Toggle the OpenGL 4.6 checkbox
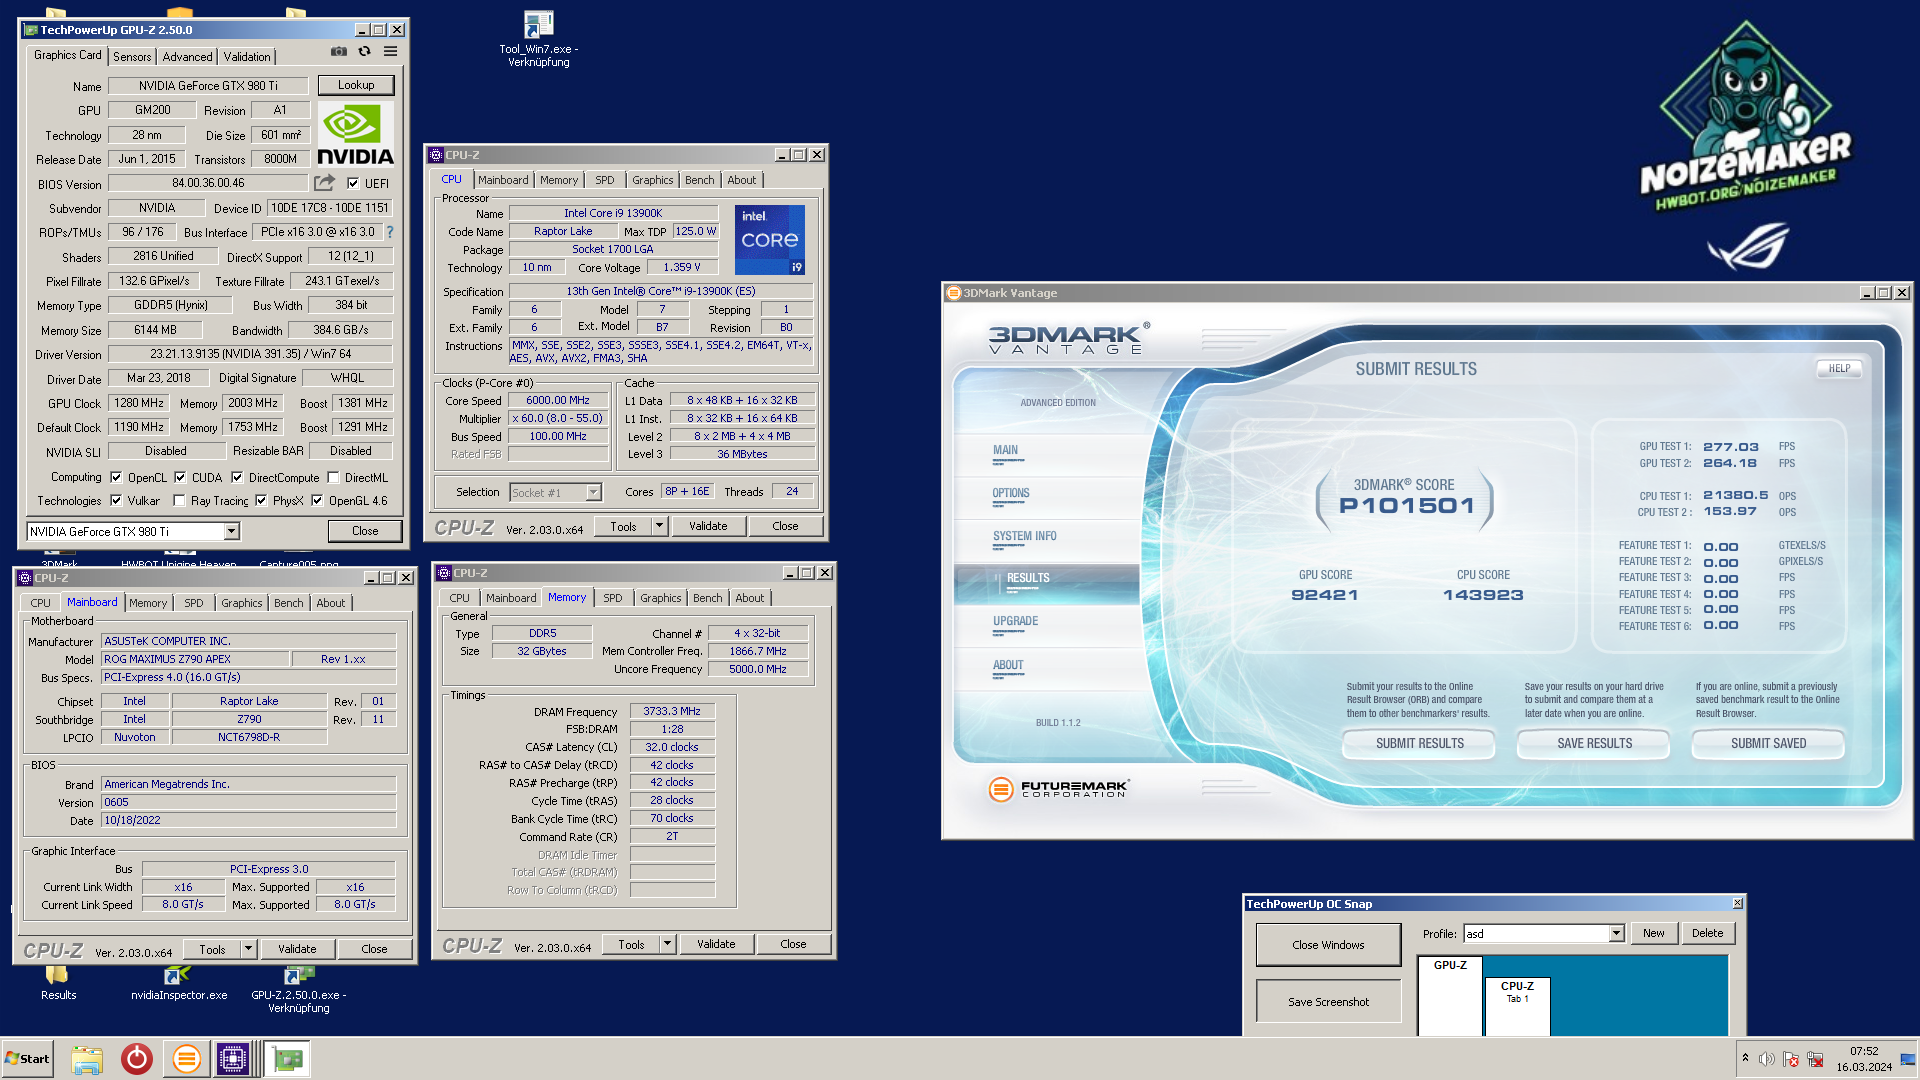Image resolution: width=1920 pixels, height=1080 pixels. pyautogui.click(x=317, y=500)
